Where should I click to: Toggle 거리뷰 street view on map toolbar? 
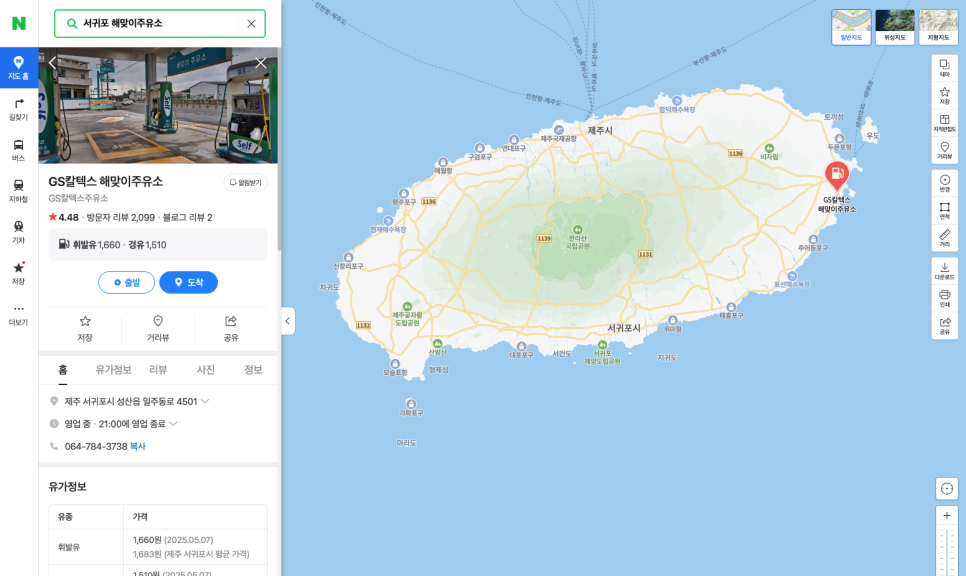click(x=944, y=150)
